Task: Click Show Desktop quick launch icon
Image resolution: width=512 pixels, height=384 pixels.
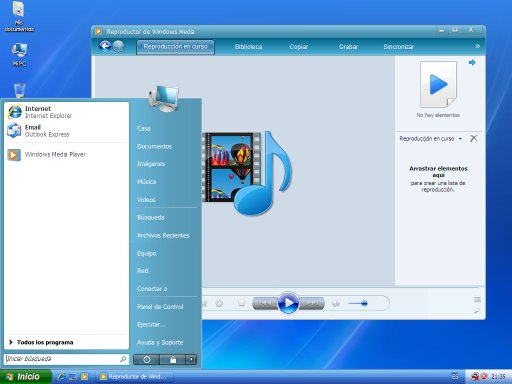Action: coord(73,377)
